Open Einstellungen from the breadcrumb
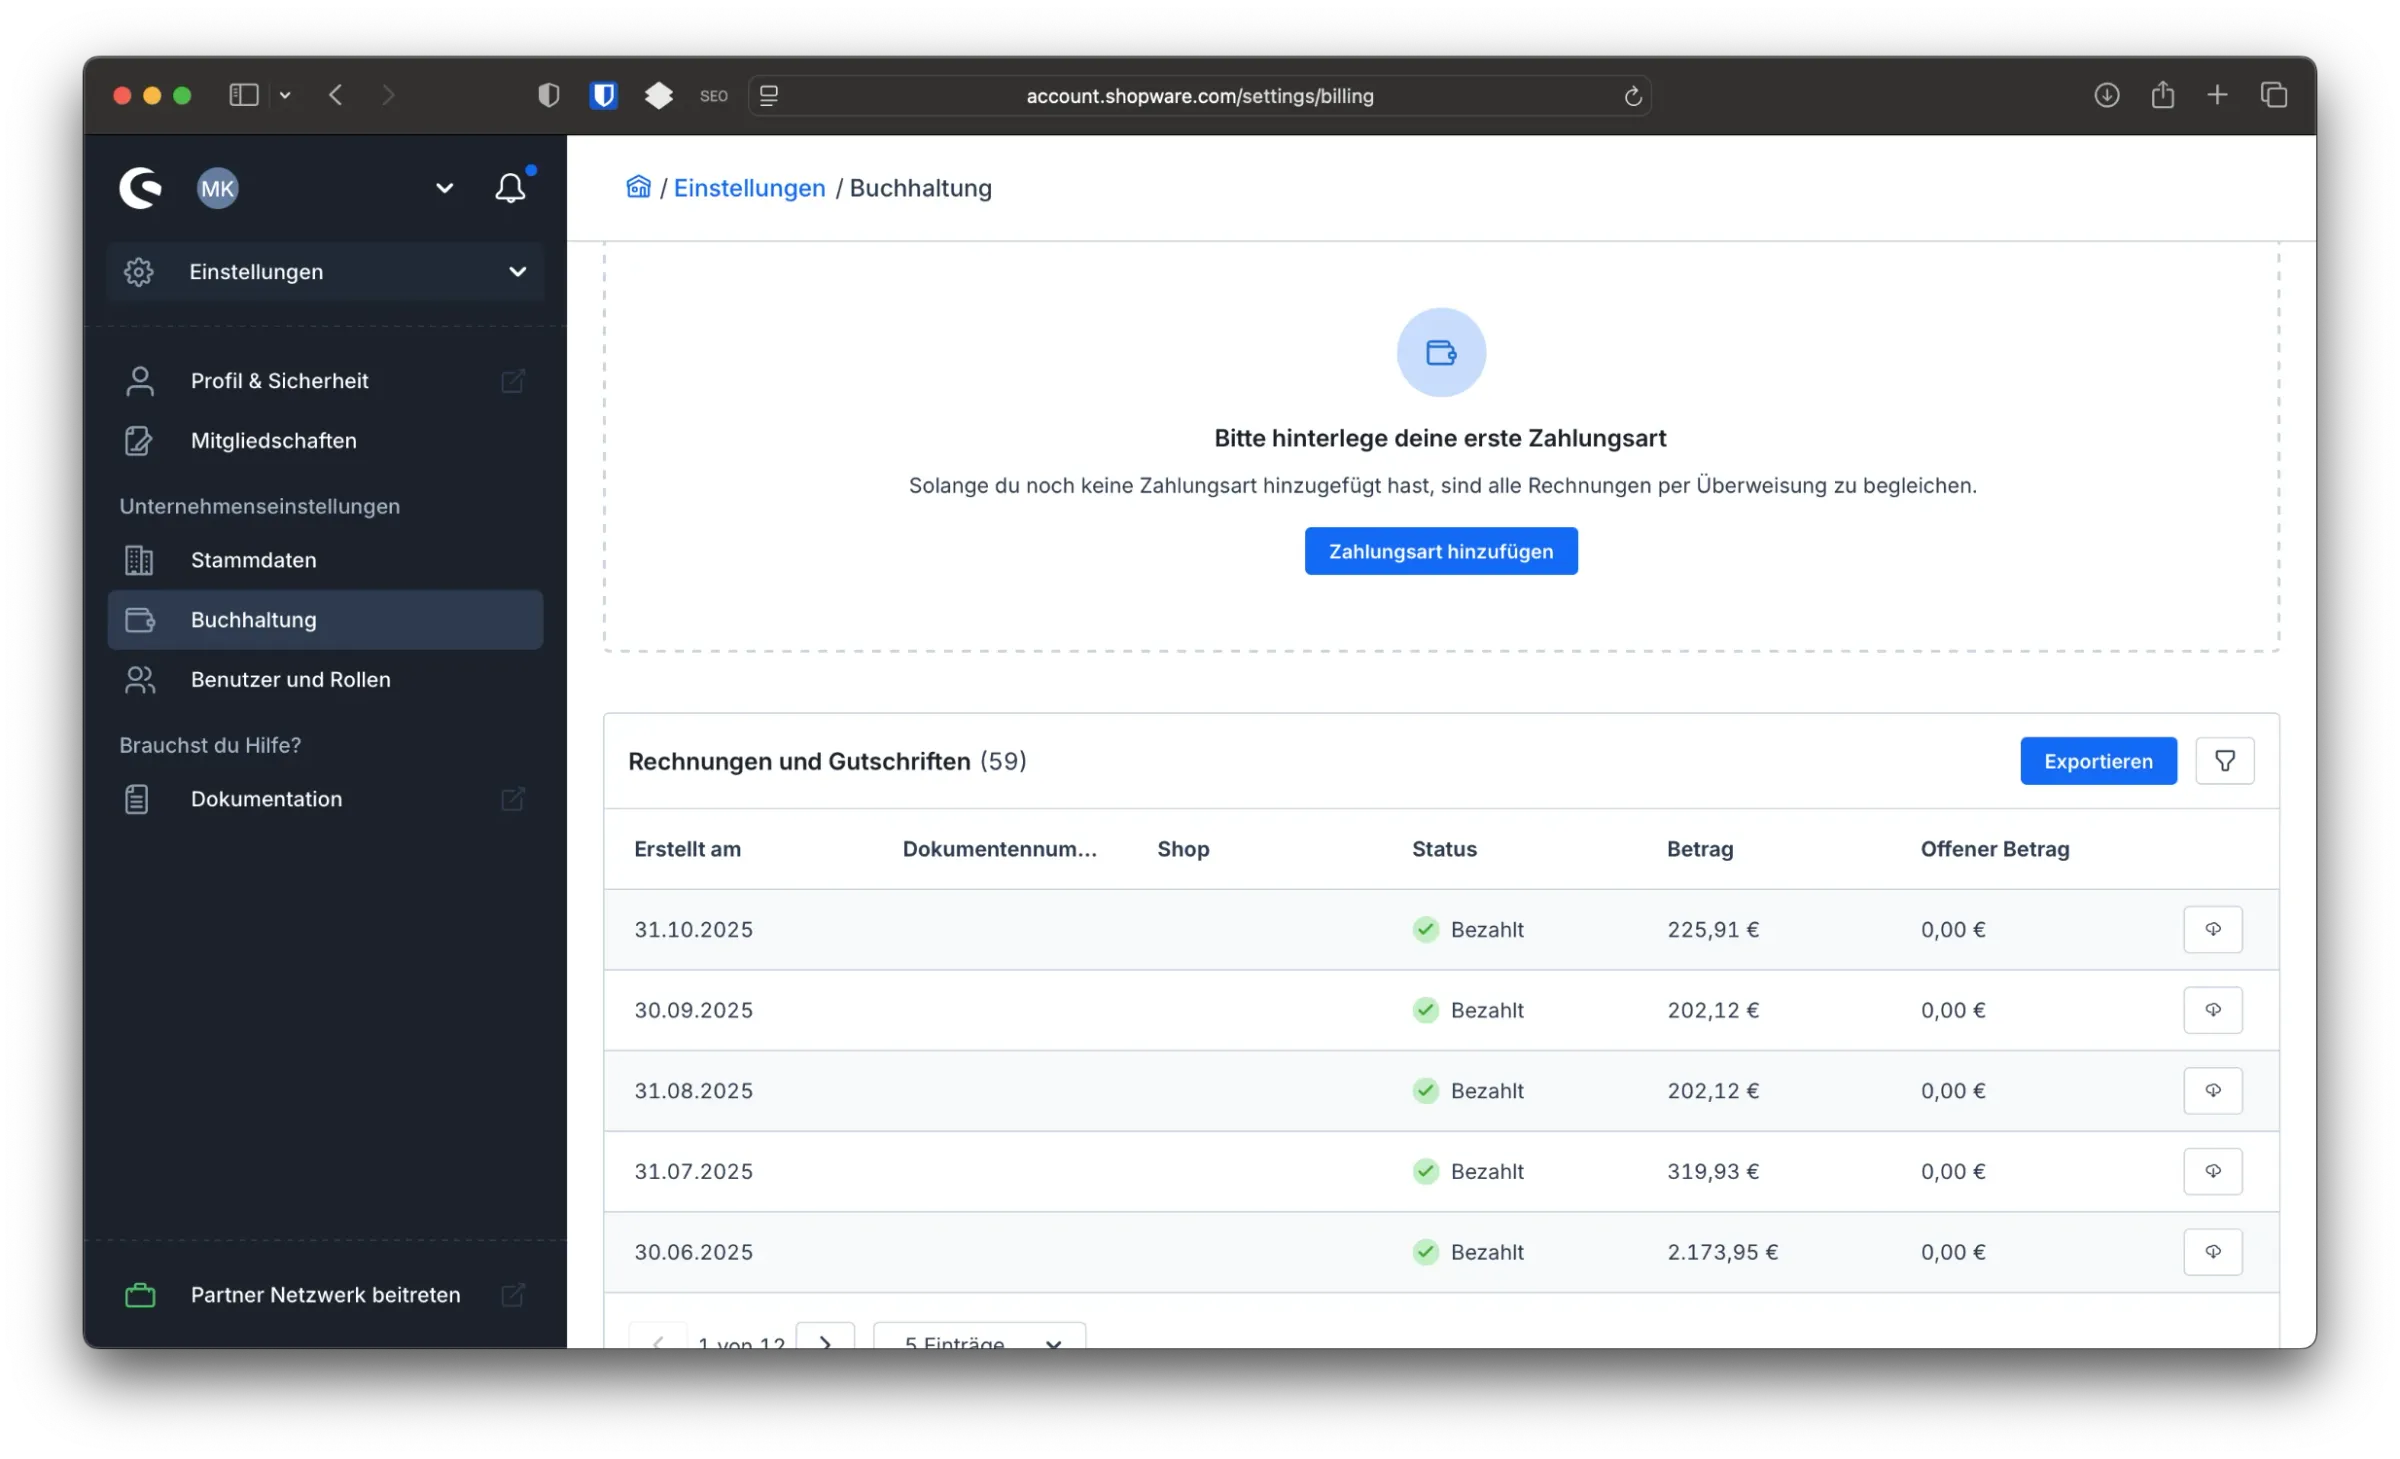The width and height of the screenshot is (2400, 1459). click(x=749, y=187)
